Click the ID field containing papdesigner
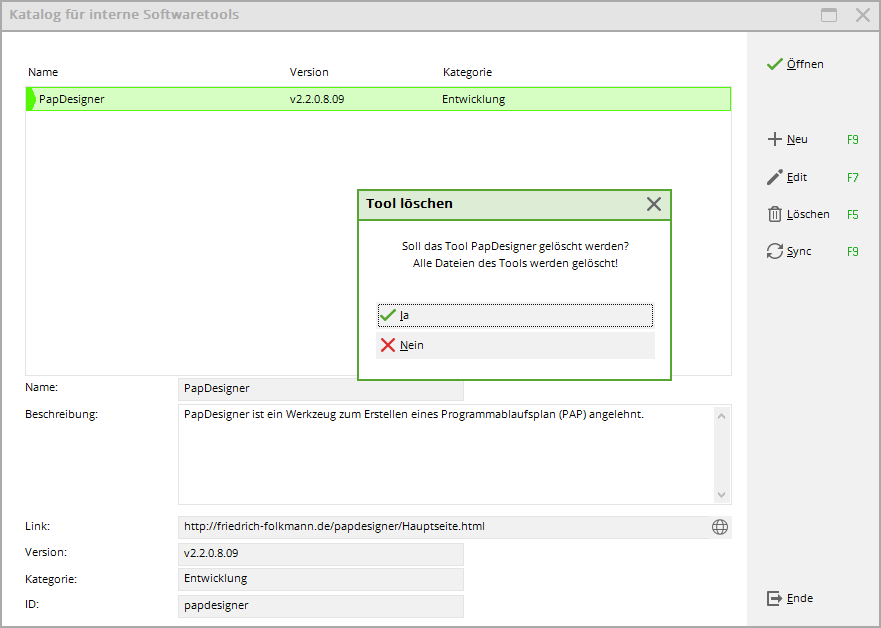Viewport: 881px width, 628px height. (x=320, y=606)
